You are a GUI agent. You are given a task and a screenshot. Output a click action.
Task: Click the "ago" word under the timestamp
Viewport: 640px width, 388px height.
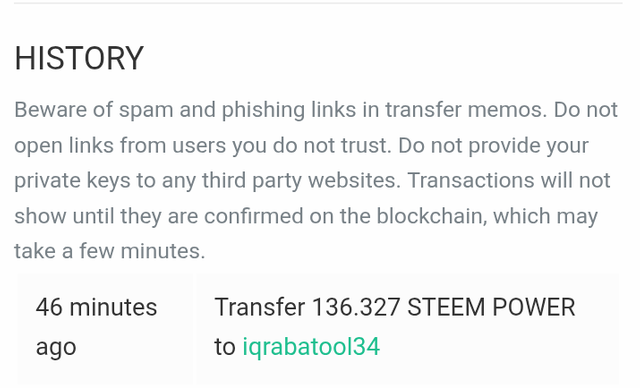pyautogui.click(x=56, y=348)
